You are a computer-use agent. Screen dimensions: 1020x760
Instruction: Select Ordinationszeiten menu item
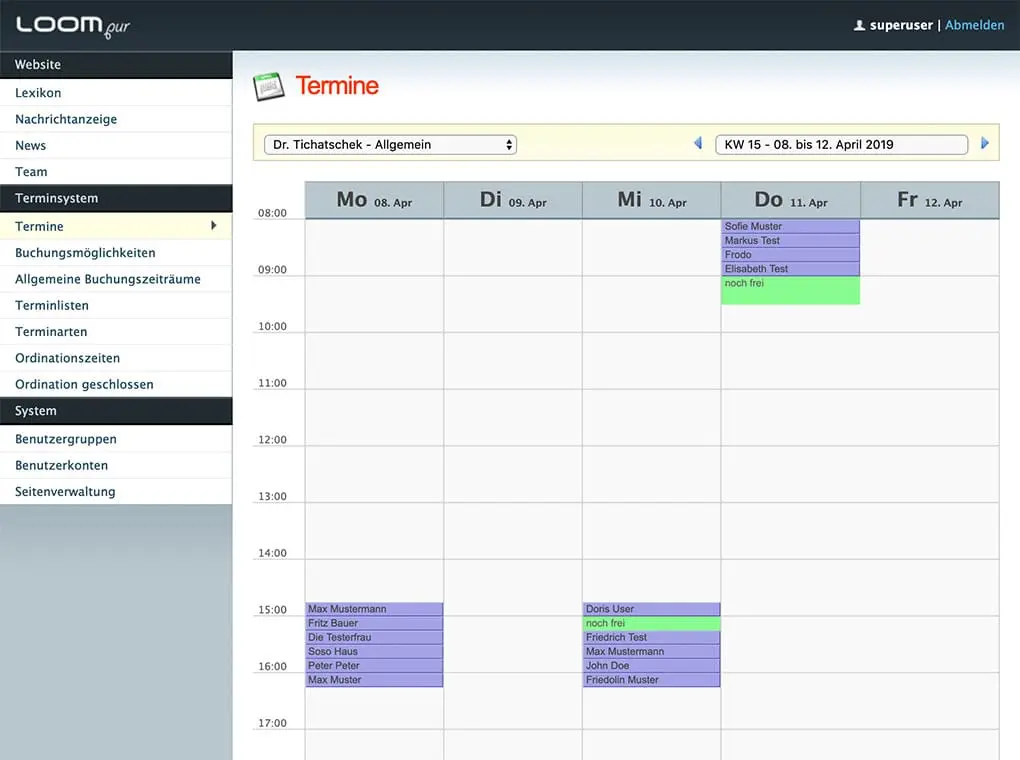[67, 358]
